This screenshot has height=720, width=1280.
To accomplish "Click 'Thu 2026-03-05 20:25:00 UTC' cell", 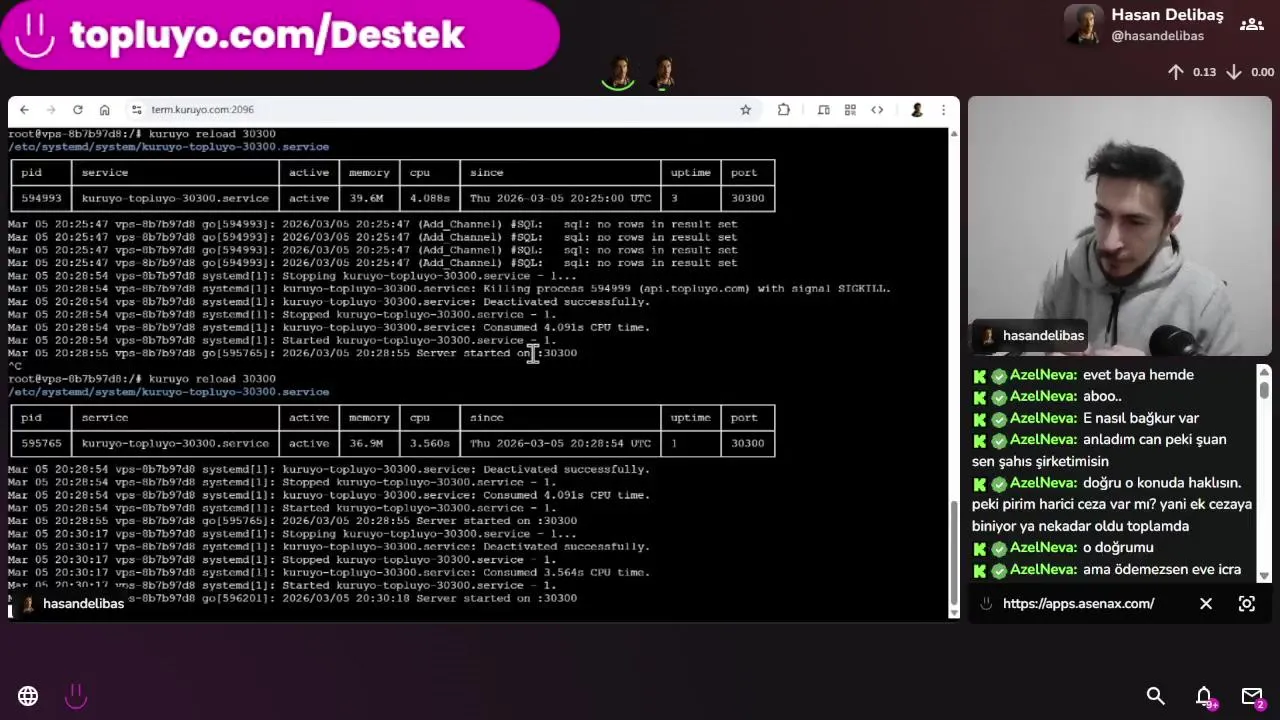I will click(560, 198).
